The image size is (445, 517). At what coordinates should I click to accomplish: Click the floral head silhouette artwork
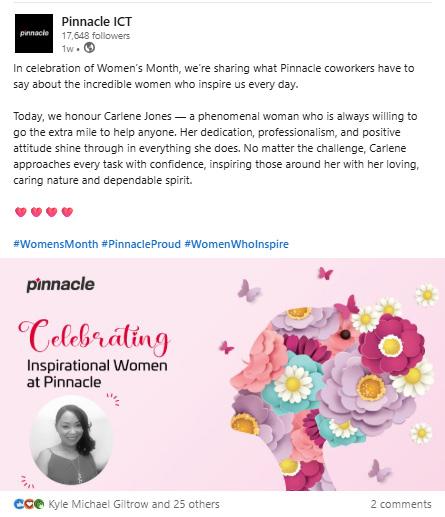coord(330,393)
